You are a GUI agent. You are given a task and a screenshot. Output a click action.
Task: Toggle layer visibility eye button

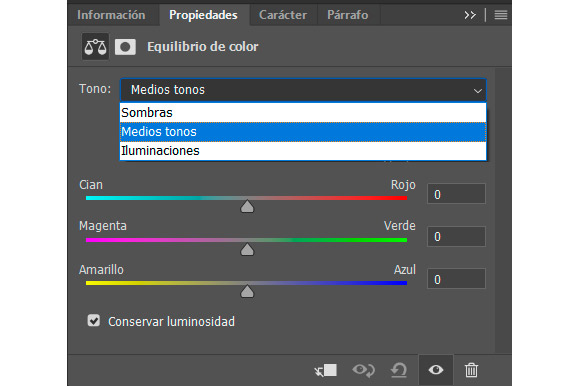coord(436,370)
